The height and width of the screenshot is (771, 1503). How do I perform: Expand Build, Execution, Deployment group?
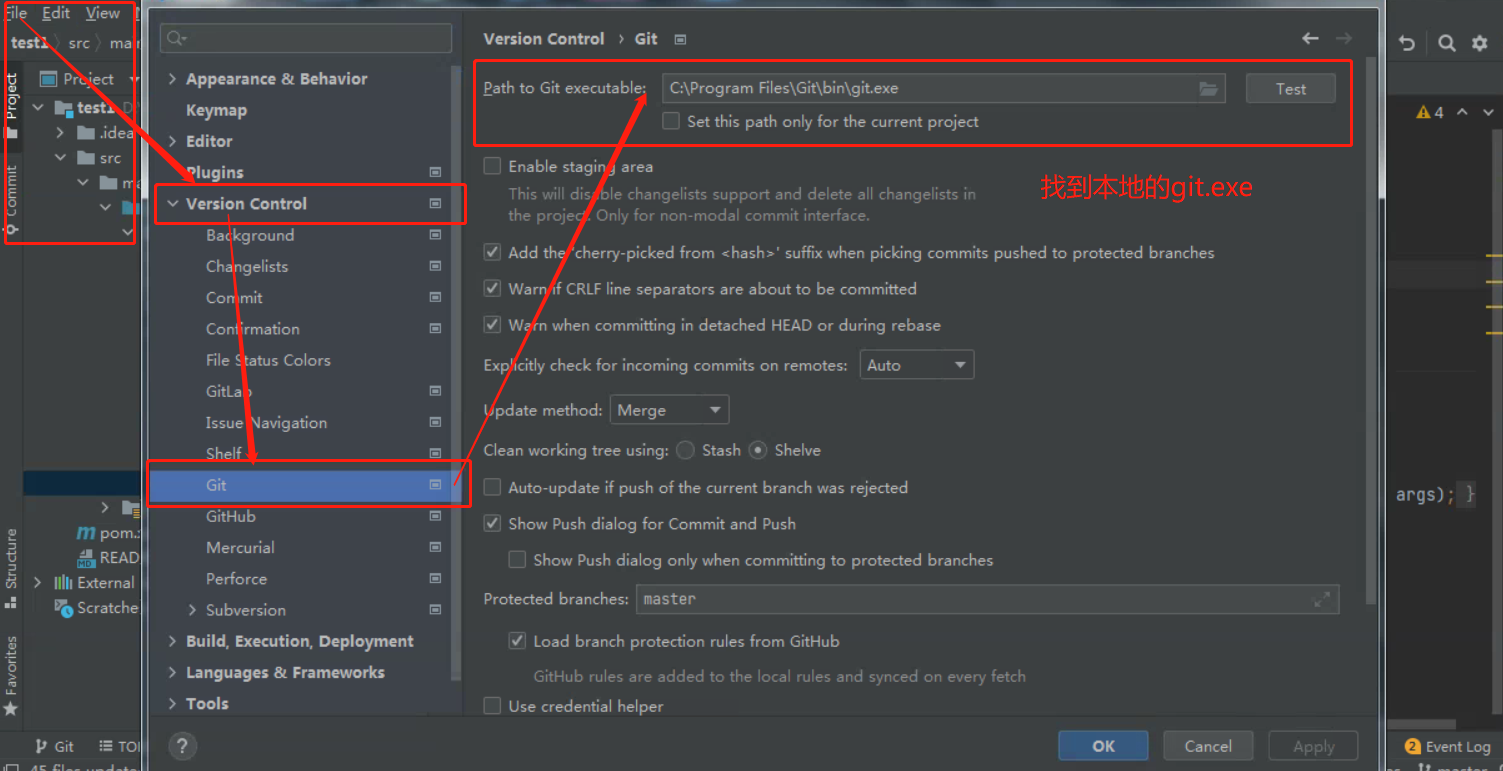point(173,641)
